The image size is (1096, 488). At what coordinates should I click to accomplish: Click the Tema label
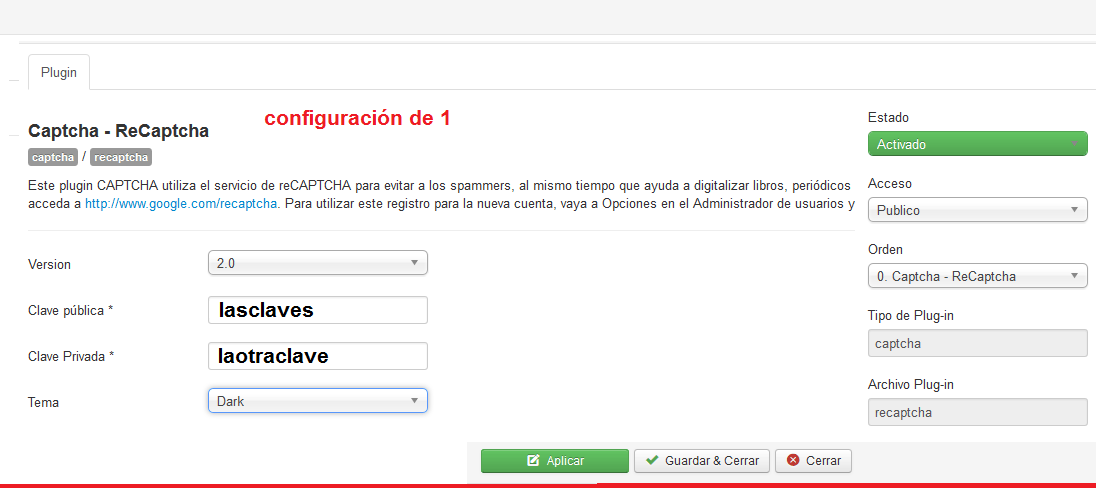coord(43,403)
